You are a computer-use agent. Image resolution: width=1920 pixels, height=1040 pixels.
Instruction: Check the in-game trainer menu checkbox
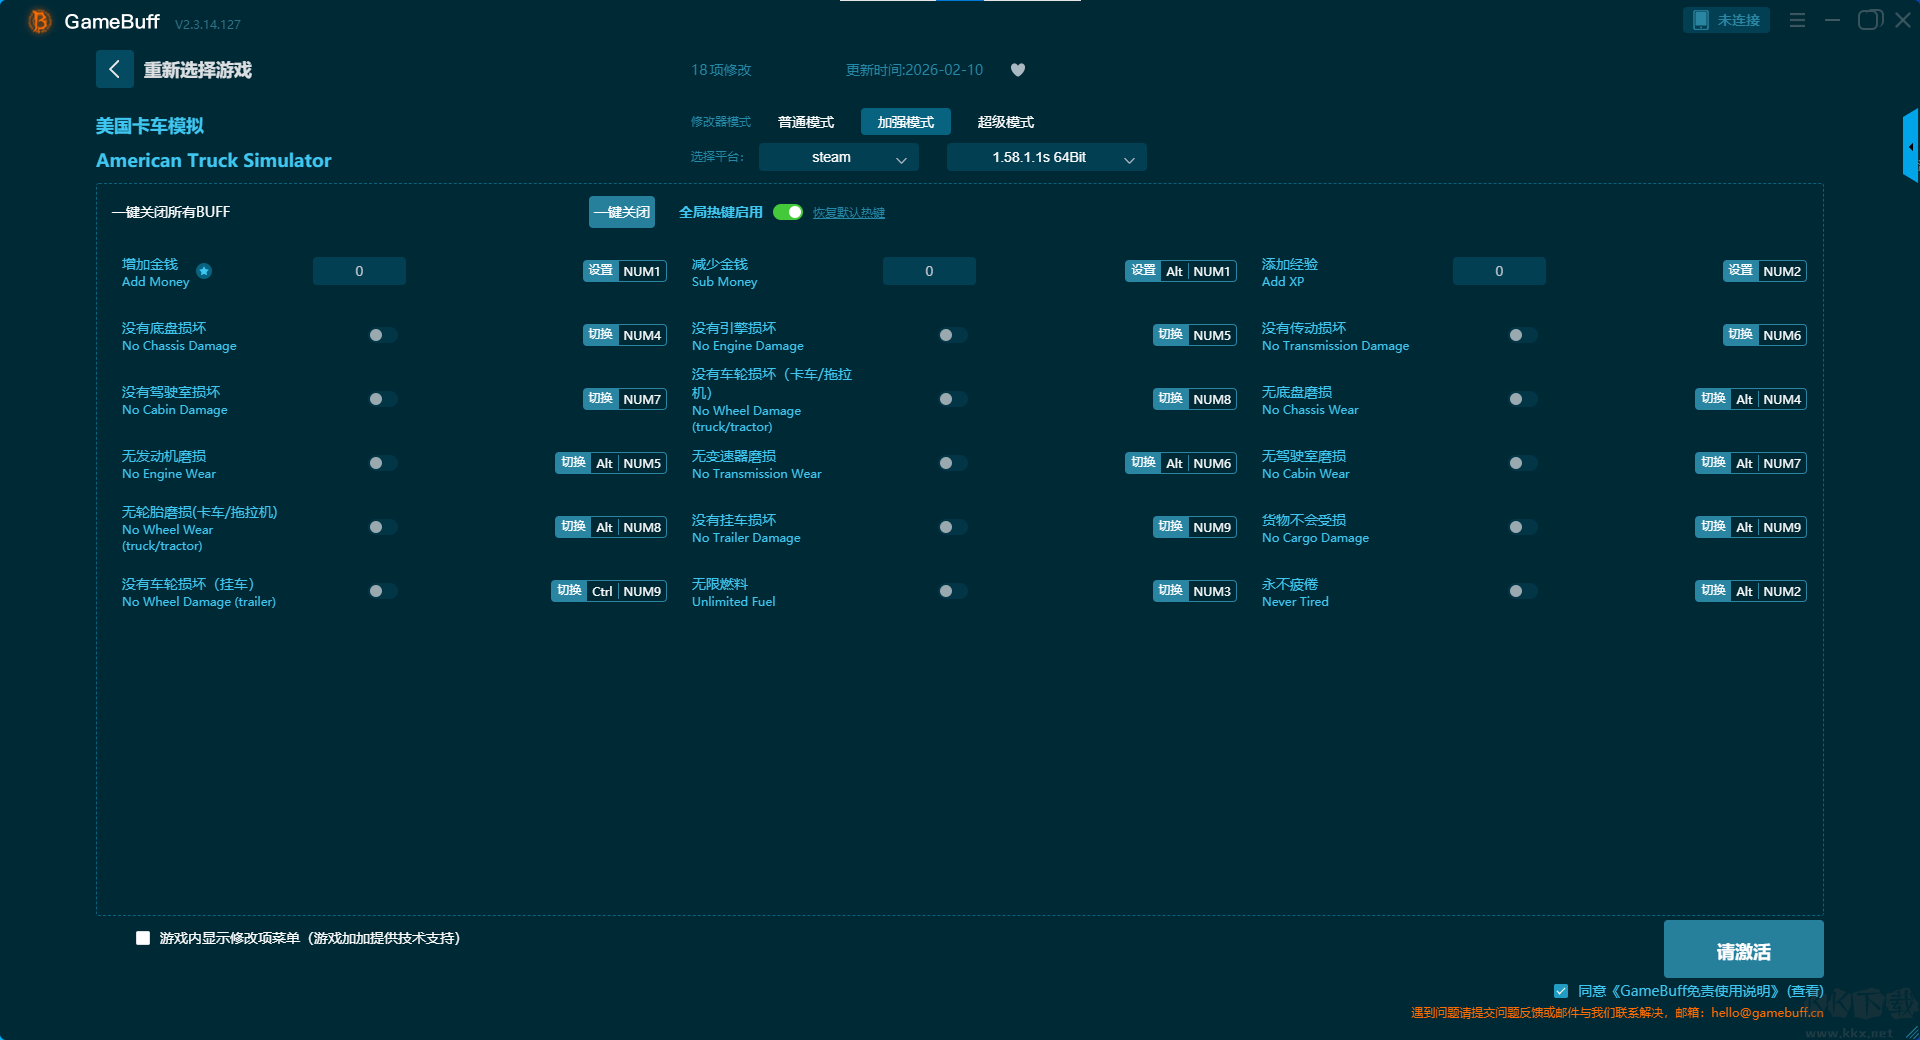(x=143, y=938)
